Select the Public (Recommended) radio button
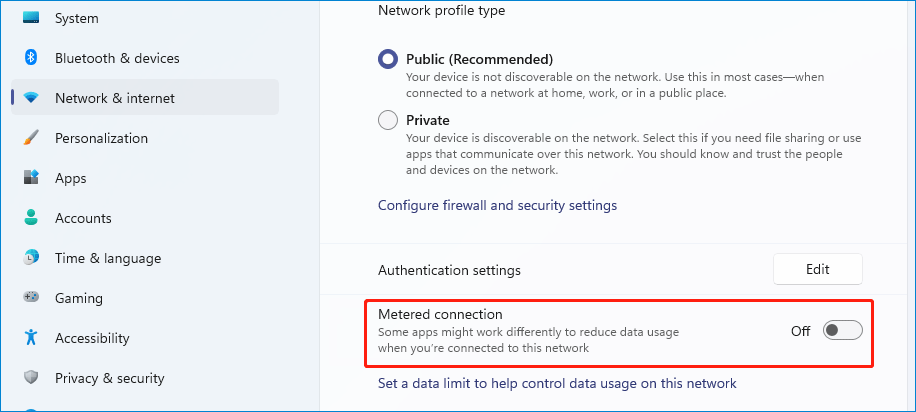This screenshot has height=412, width=916. coord(388,59)
